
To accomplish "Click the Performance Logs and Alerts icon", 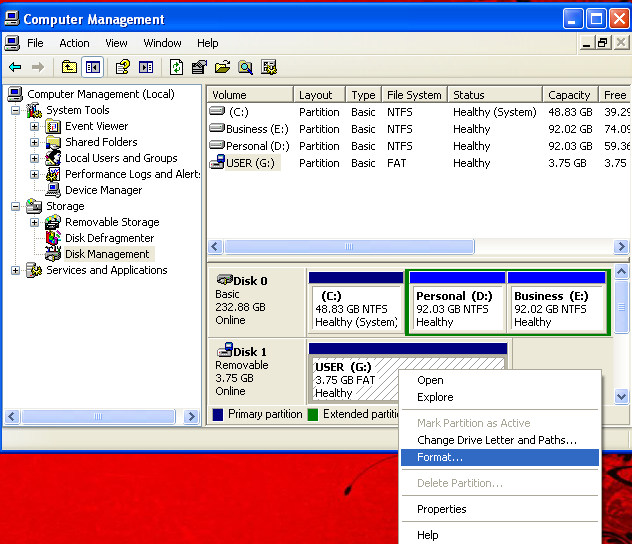I will pyautogui.click(x=53, y=174).
